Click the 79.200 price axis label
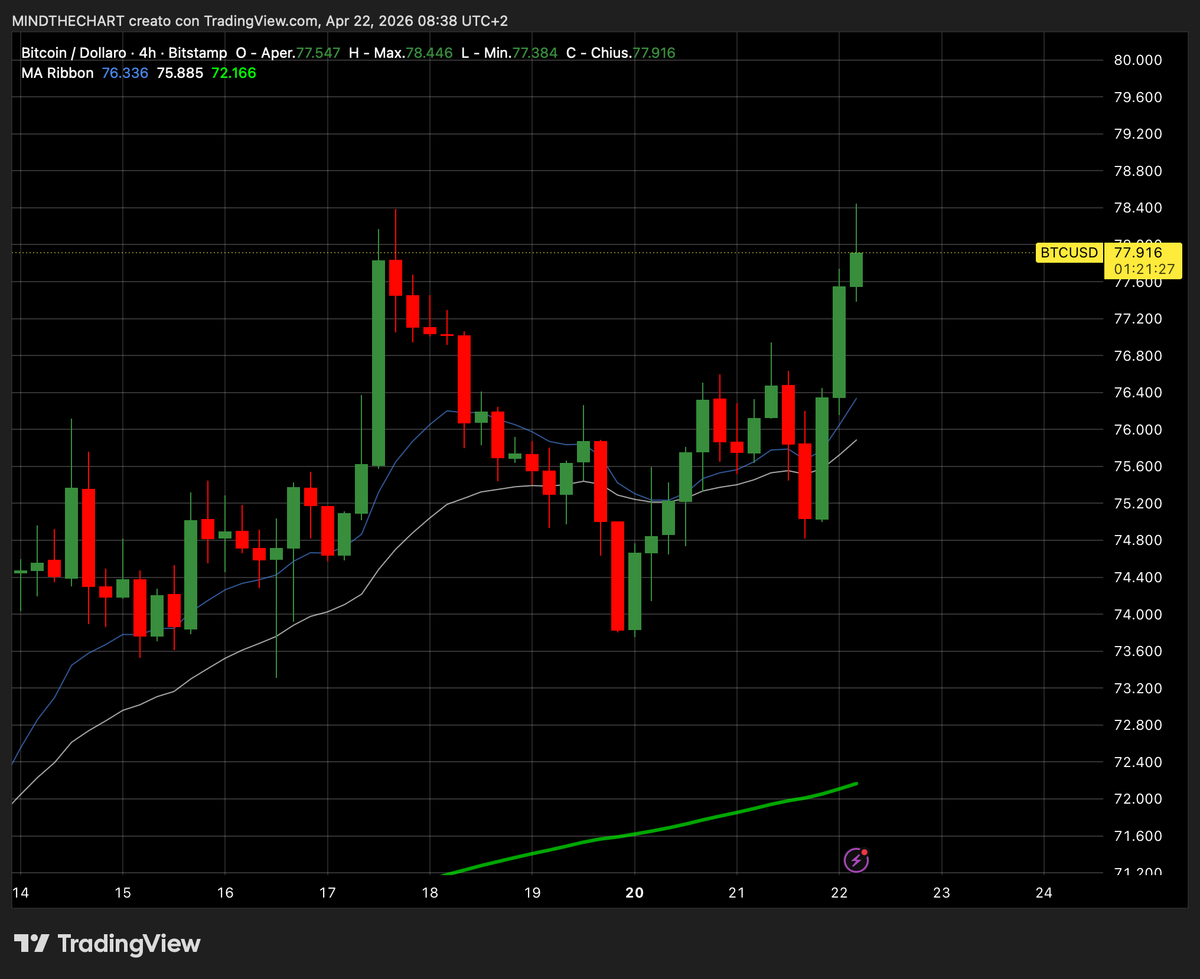This screenshot has width=1200, height=979. (1137, 134)
